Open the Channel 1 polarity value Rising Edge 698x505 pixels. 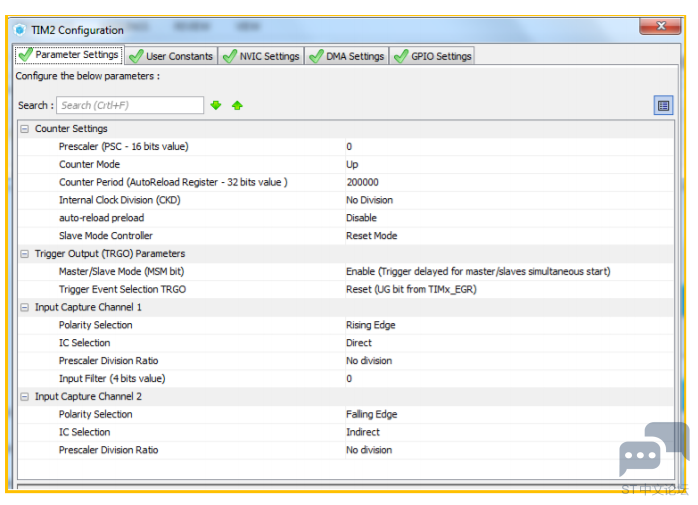pos(371,325)
